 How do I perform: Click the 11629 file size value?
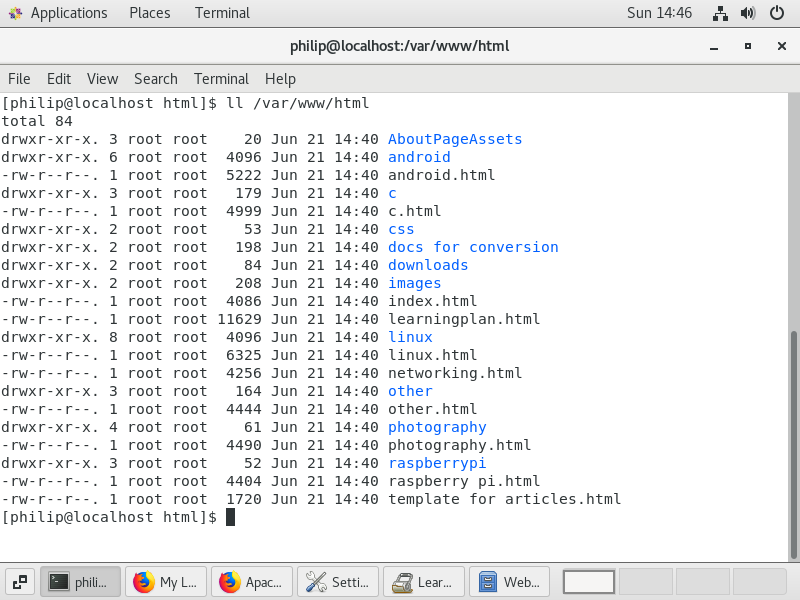tap(239, 319)
